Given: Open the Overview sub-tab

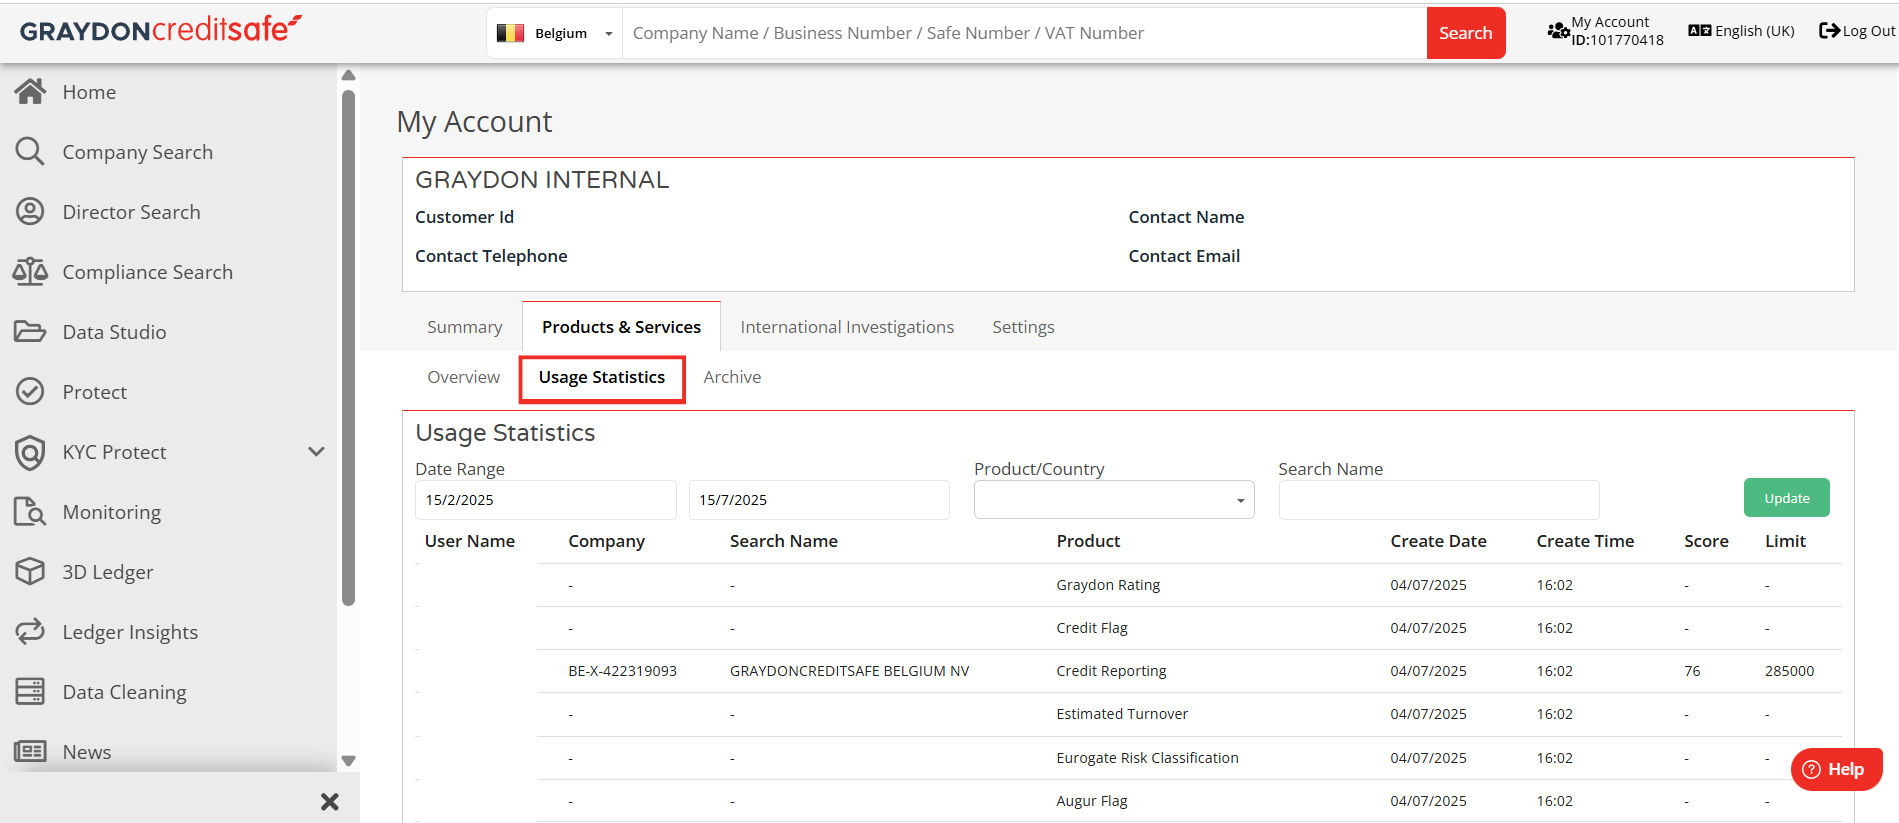Looking at the screenshot, I should 463,377.
